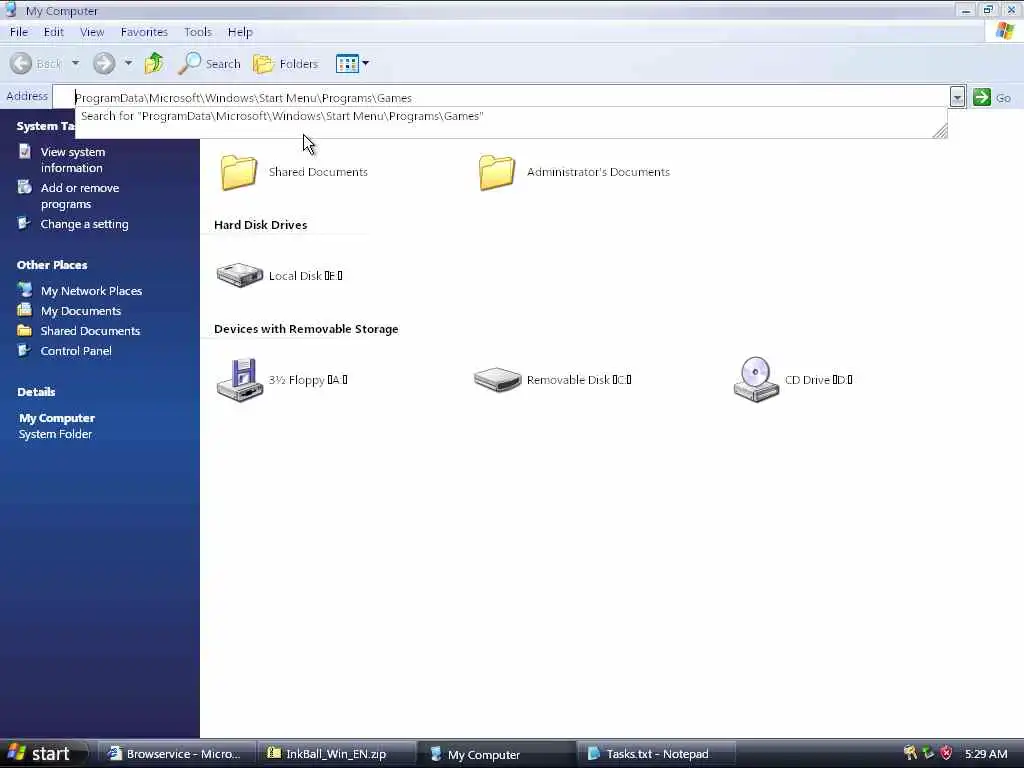Click the Forward arrow button
The height and width of the screenshot is (768, 1024).
tap(104, 63)
